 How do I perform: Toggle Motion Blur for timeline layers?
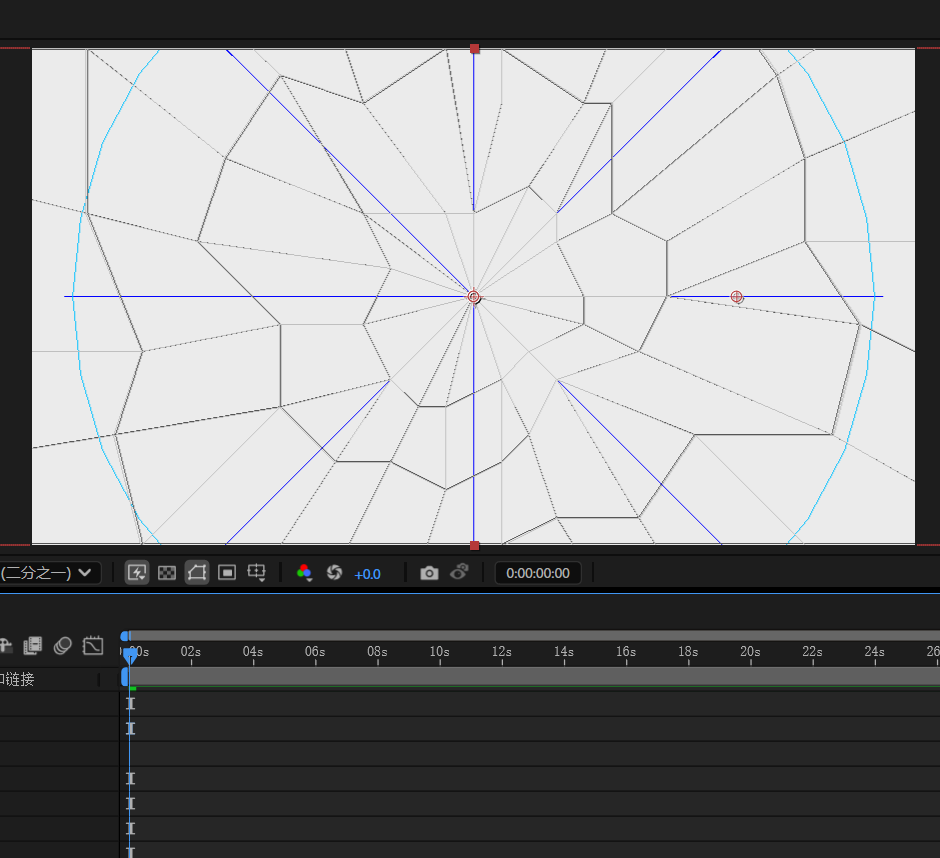coord(63,646)
